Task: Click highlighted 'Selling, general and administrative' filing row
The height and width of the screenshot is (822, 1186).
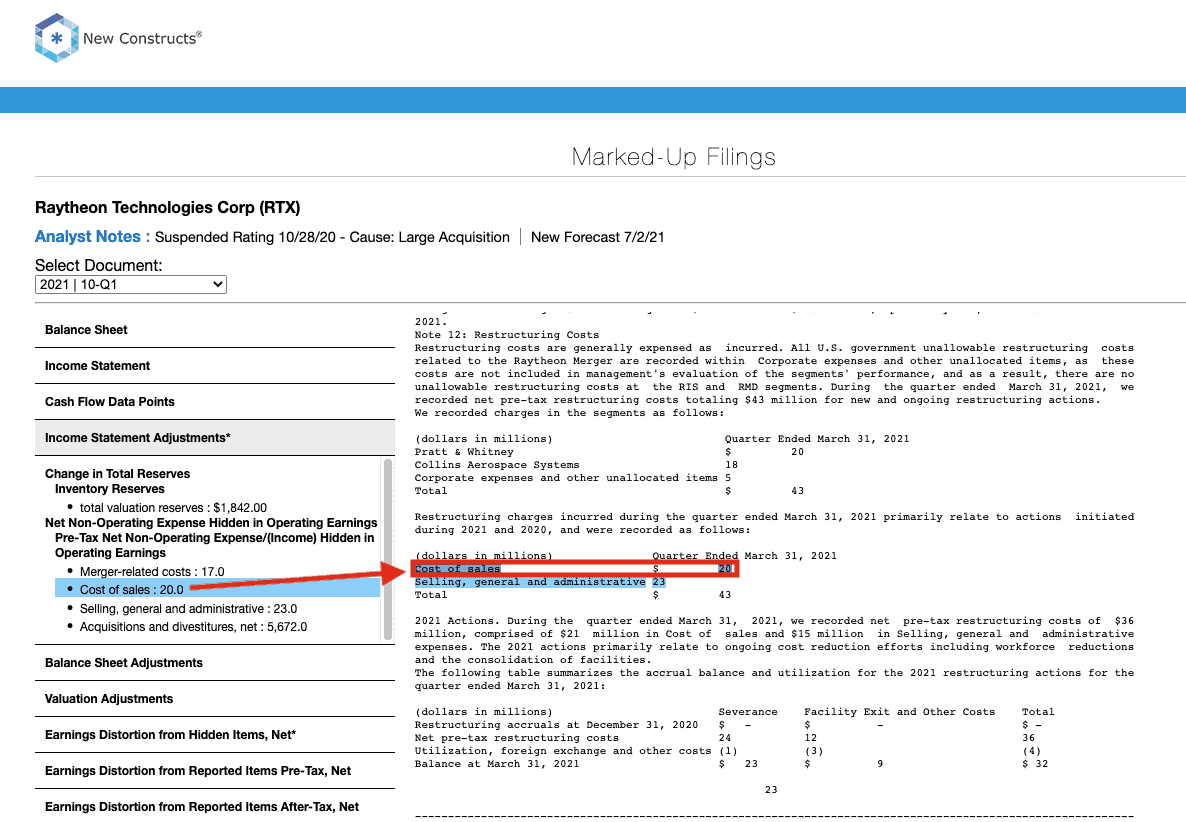Action: coord(540,582)
